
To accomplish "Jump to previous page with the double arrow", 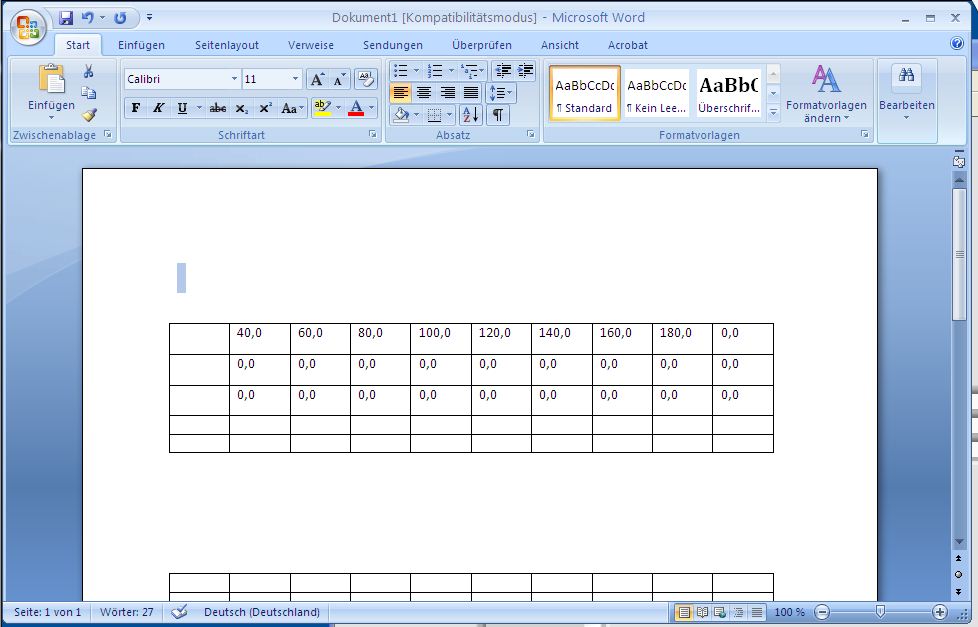I will (x=959, y=558).
